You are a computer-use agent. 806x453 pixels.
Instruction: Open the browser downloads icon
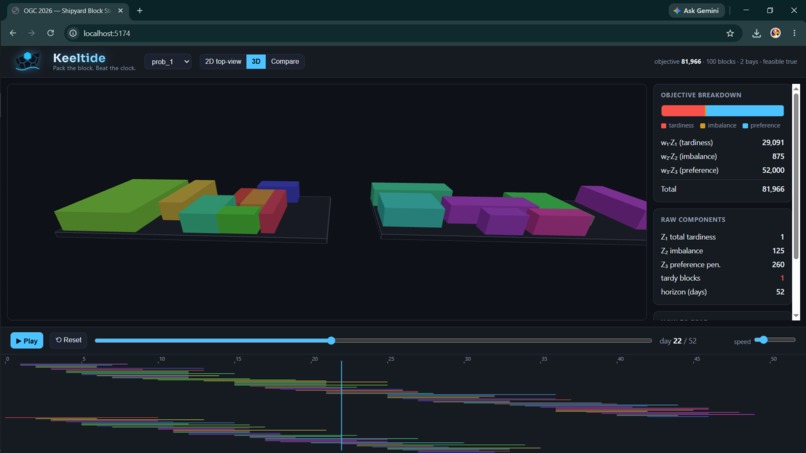point(756,33)
